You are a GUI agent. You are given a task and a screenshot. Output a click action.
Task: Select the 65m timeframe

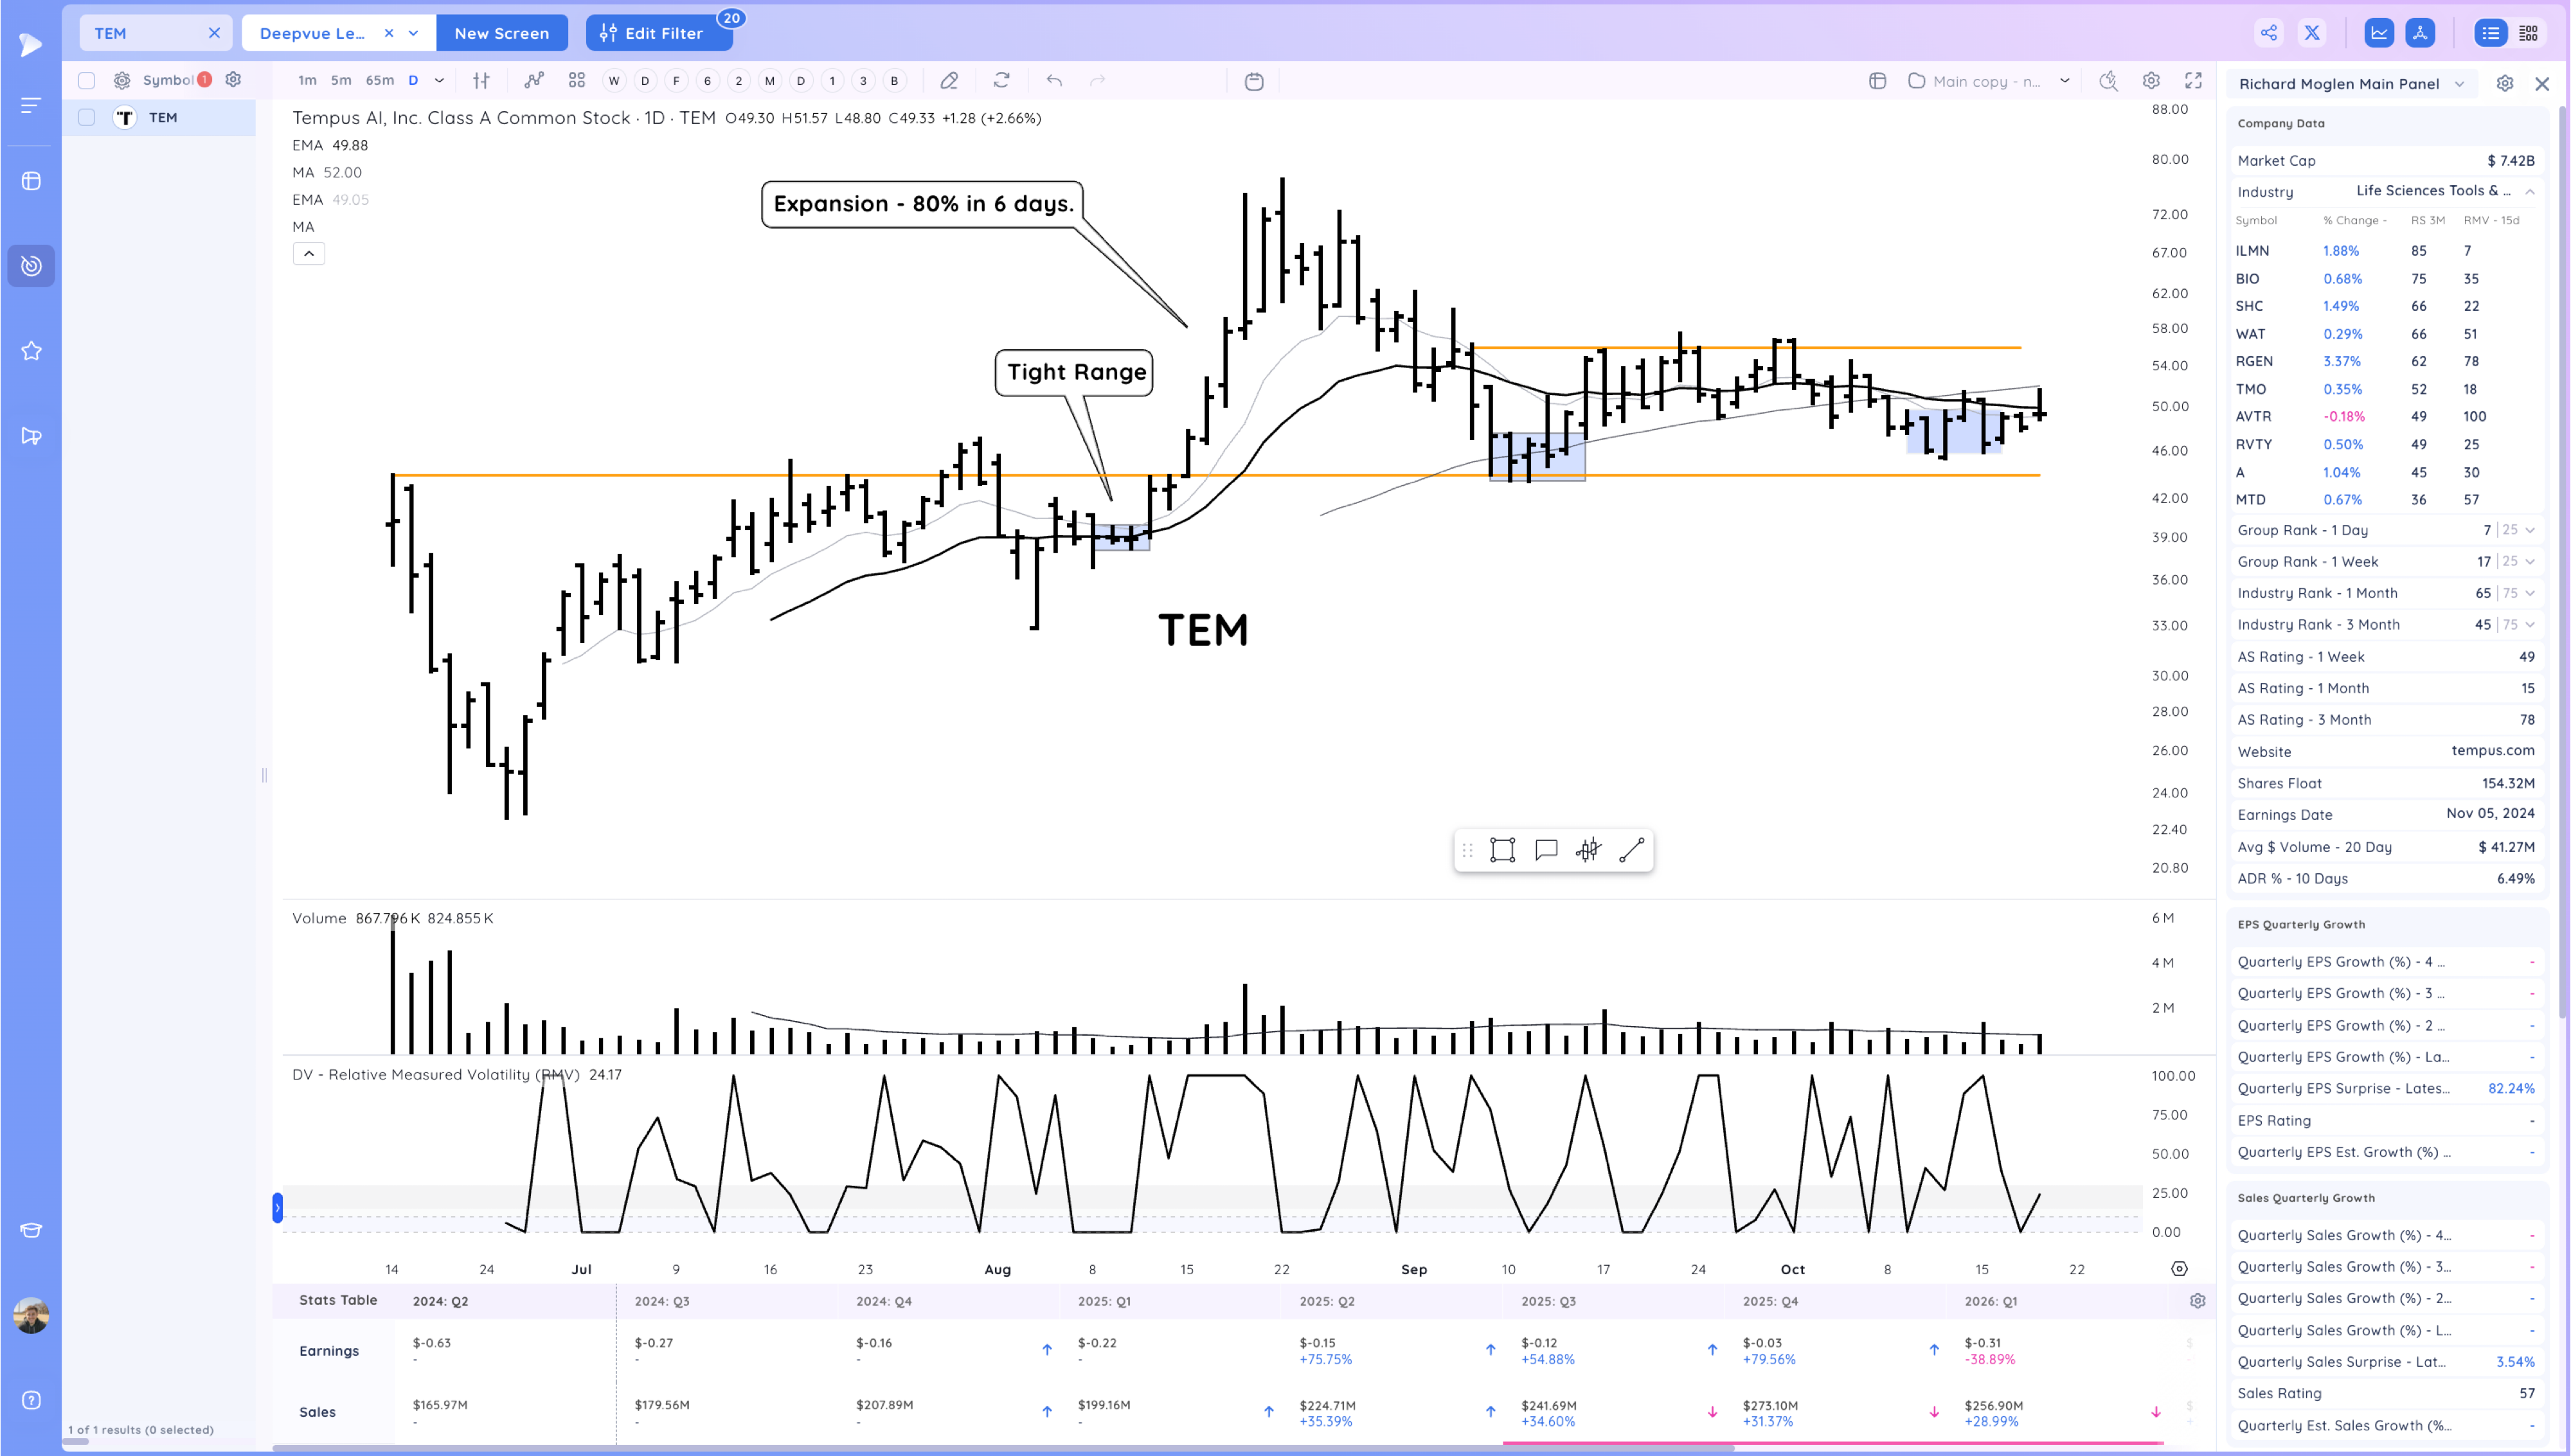point(379,81)
